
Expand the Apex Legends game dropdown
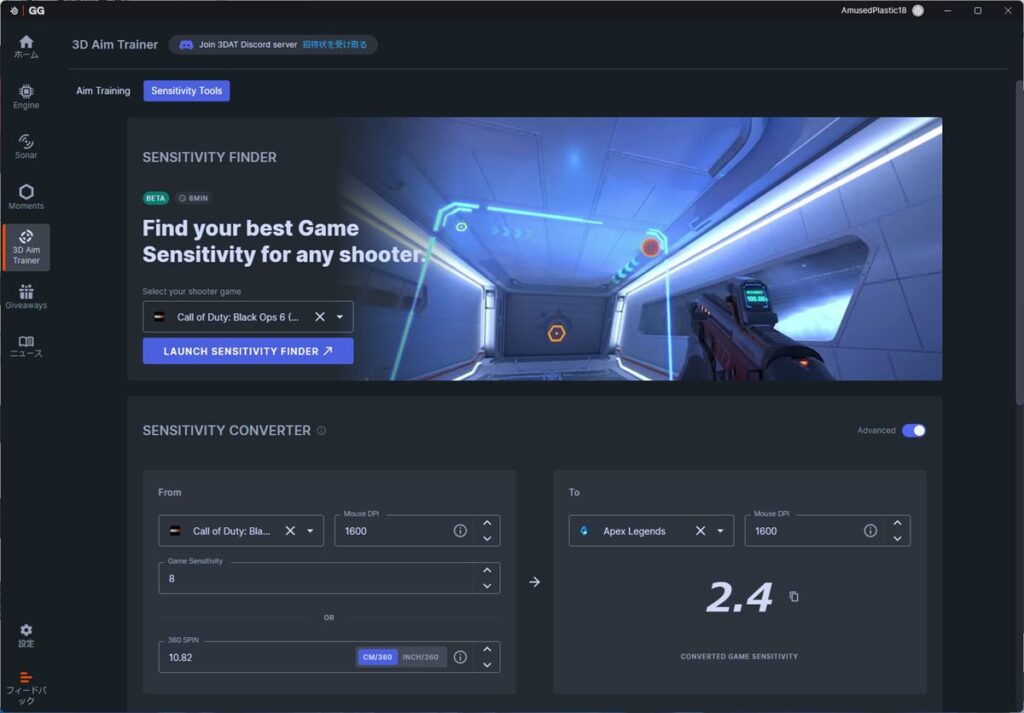[720, 531]
